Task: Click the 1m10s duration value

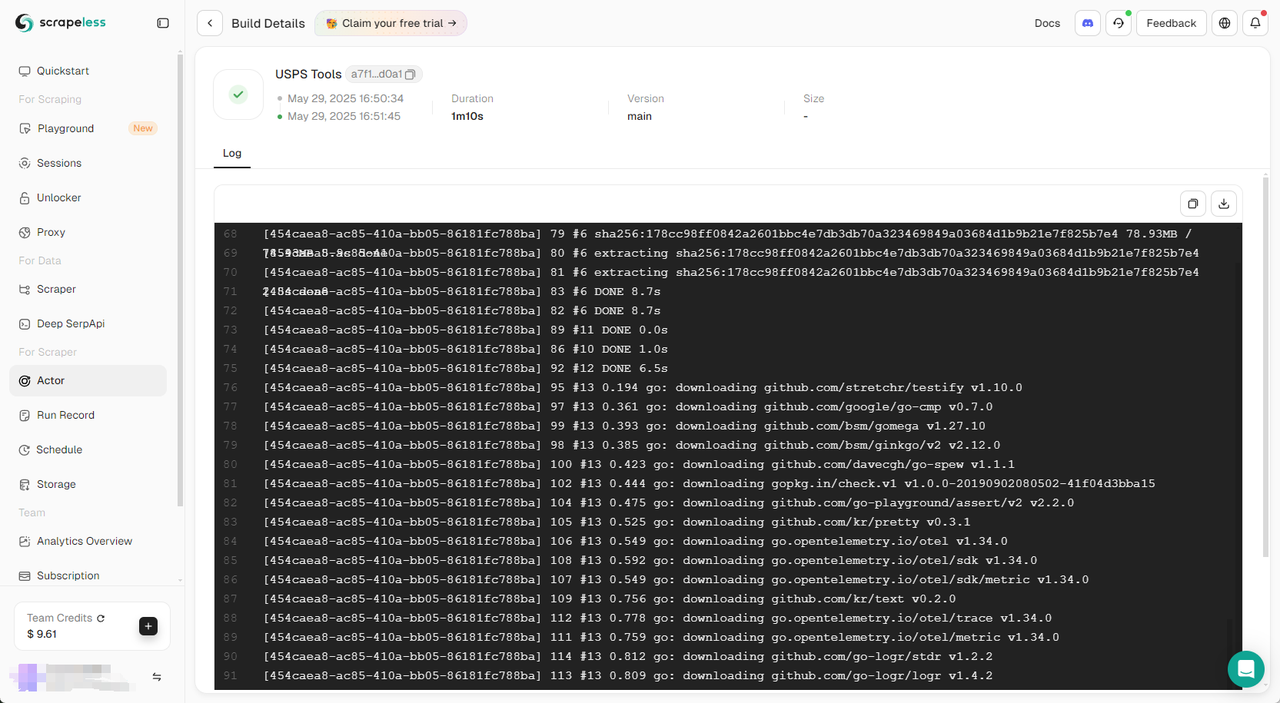Action: [467, 116]
